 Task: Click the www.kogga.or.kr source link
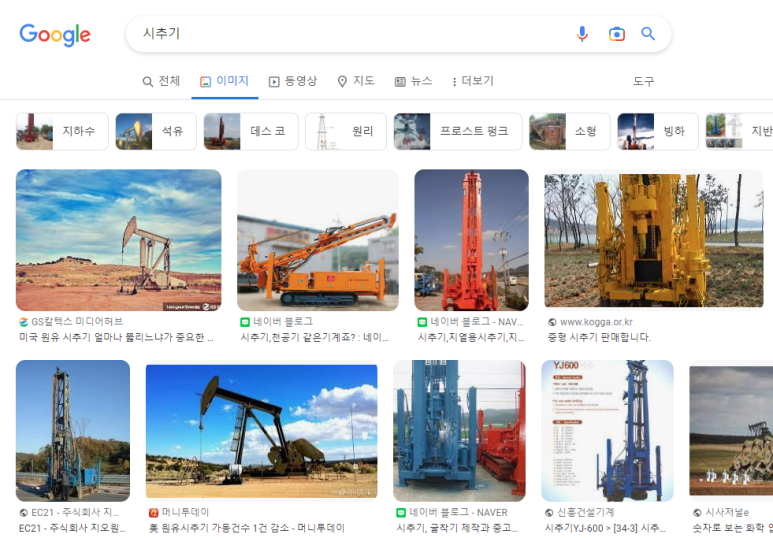point(591,322)
